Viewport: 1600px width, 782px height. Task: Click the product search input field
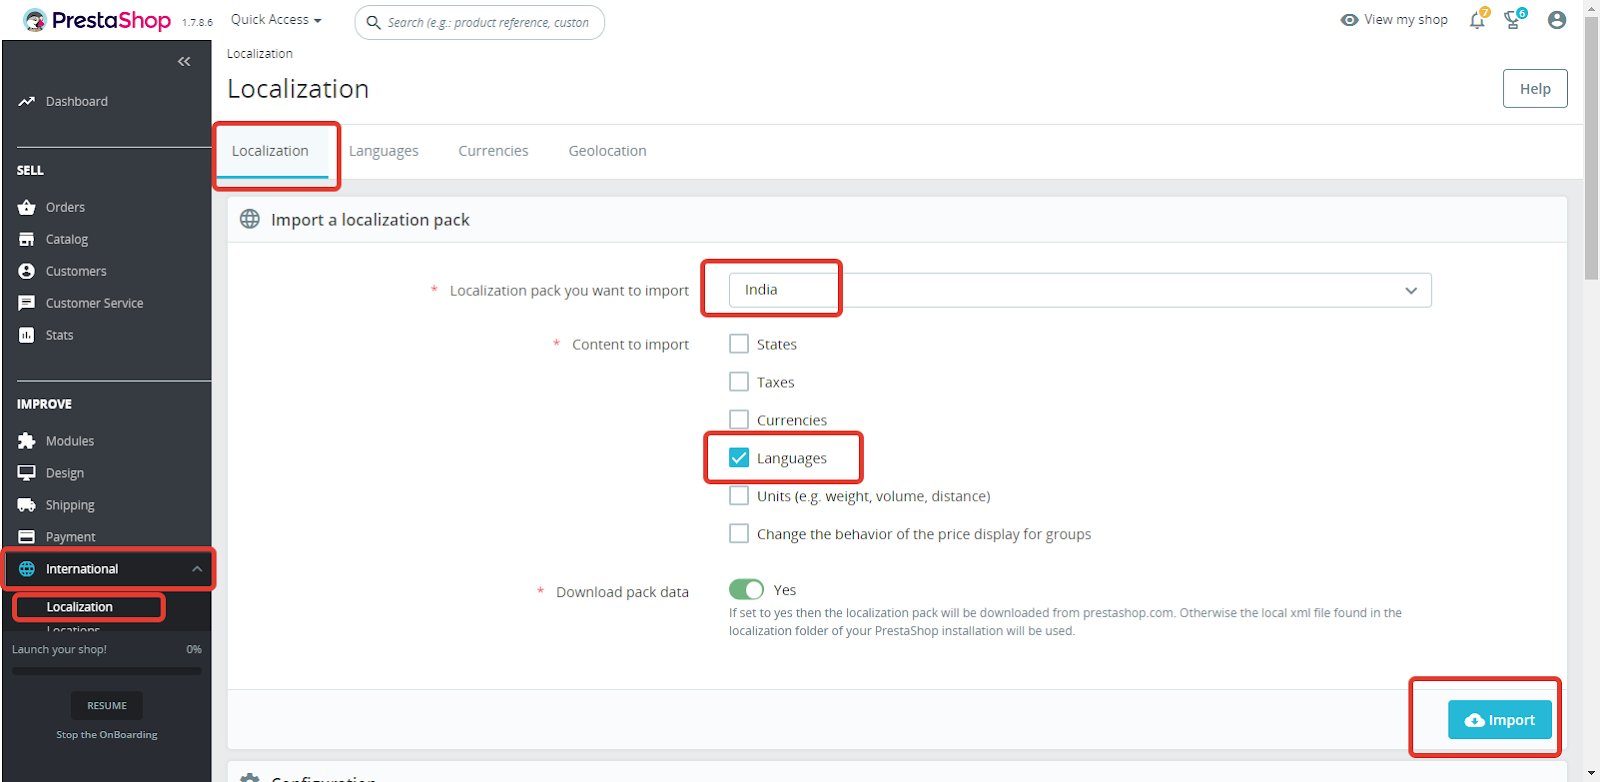click(488, 22)
